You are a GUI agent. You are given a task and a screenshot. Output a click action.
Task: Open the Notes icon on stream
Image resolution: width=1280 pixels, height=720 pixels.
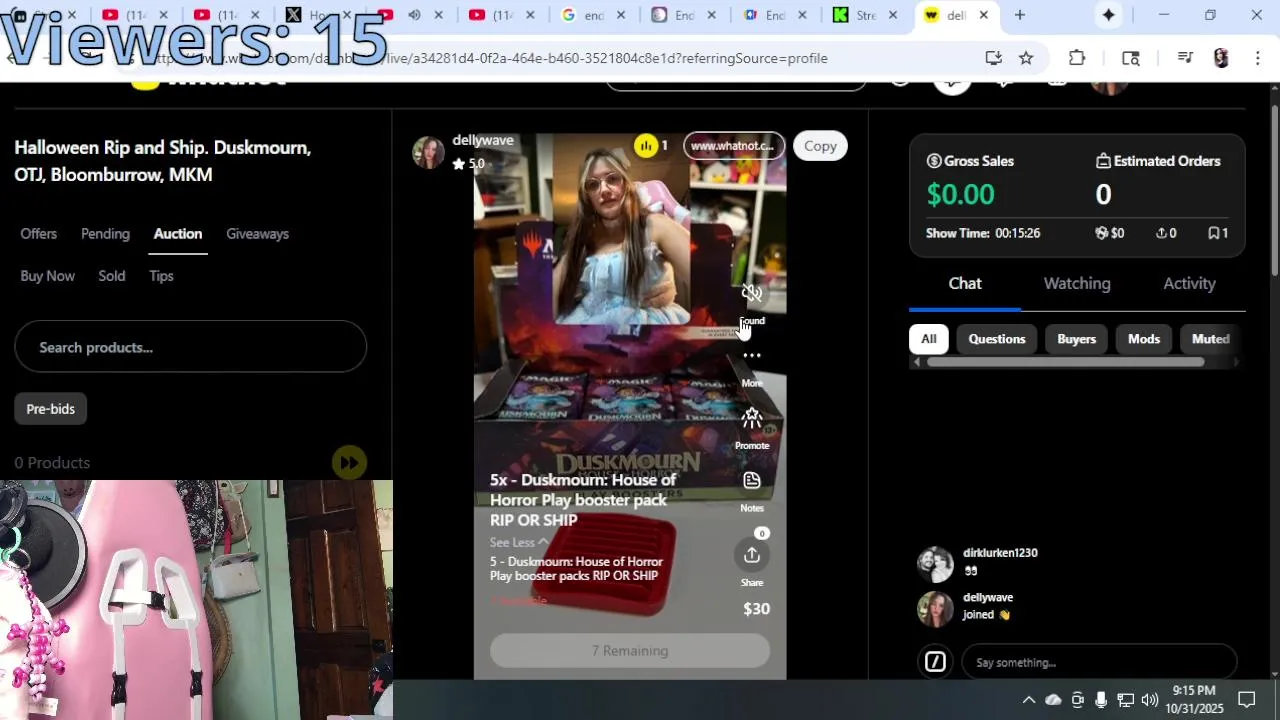[752, 481]
